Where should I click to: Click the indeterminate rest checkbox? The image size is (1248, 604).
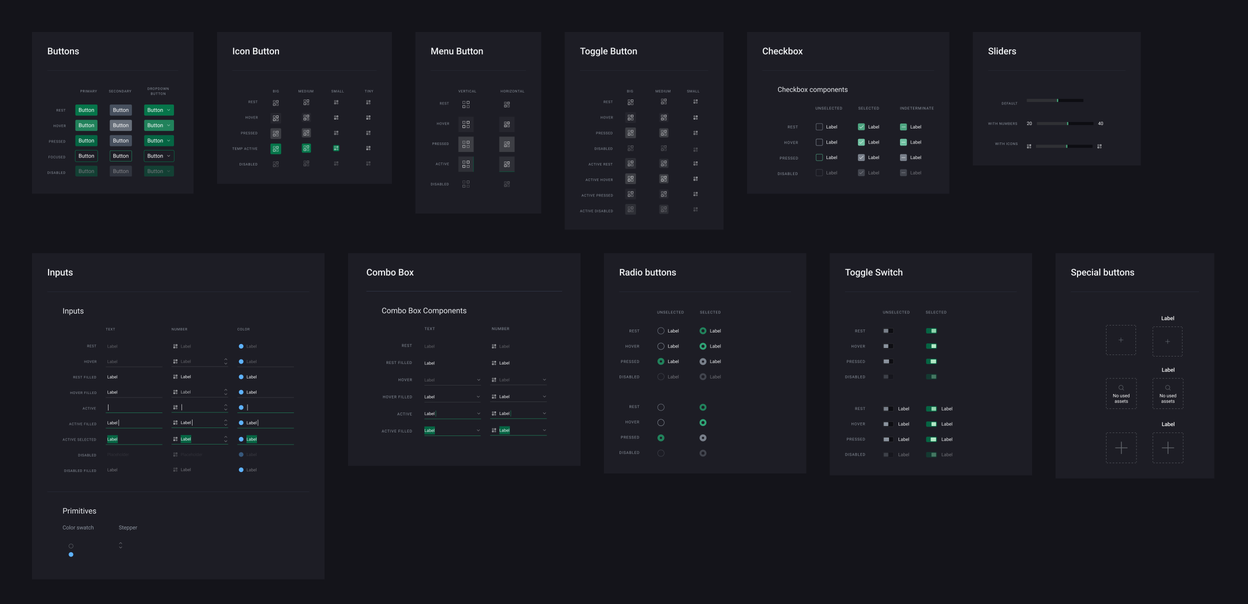[x=903, y=127]
